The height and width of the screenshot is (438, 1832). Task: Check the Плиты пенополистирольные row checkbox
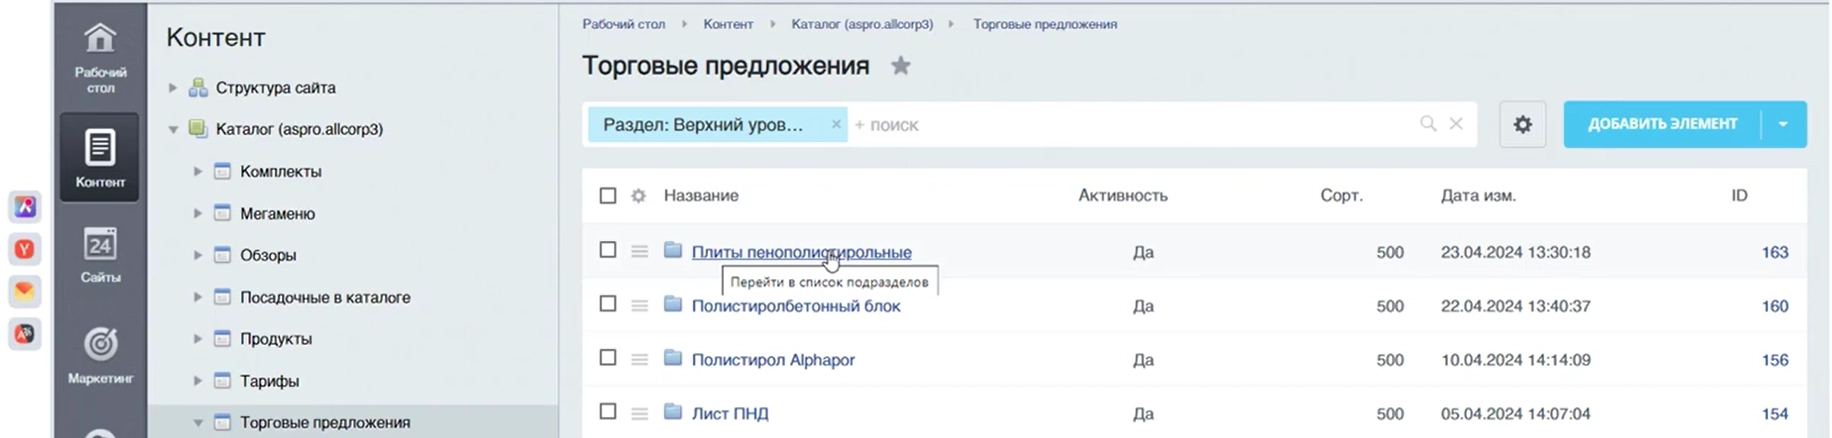pyautogui.click(x=608, y=250)
